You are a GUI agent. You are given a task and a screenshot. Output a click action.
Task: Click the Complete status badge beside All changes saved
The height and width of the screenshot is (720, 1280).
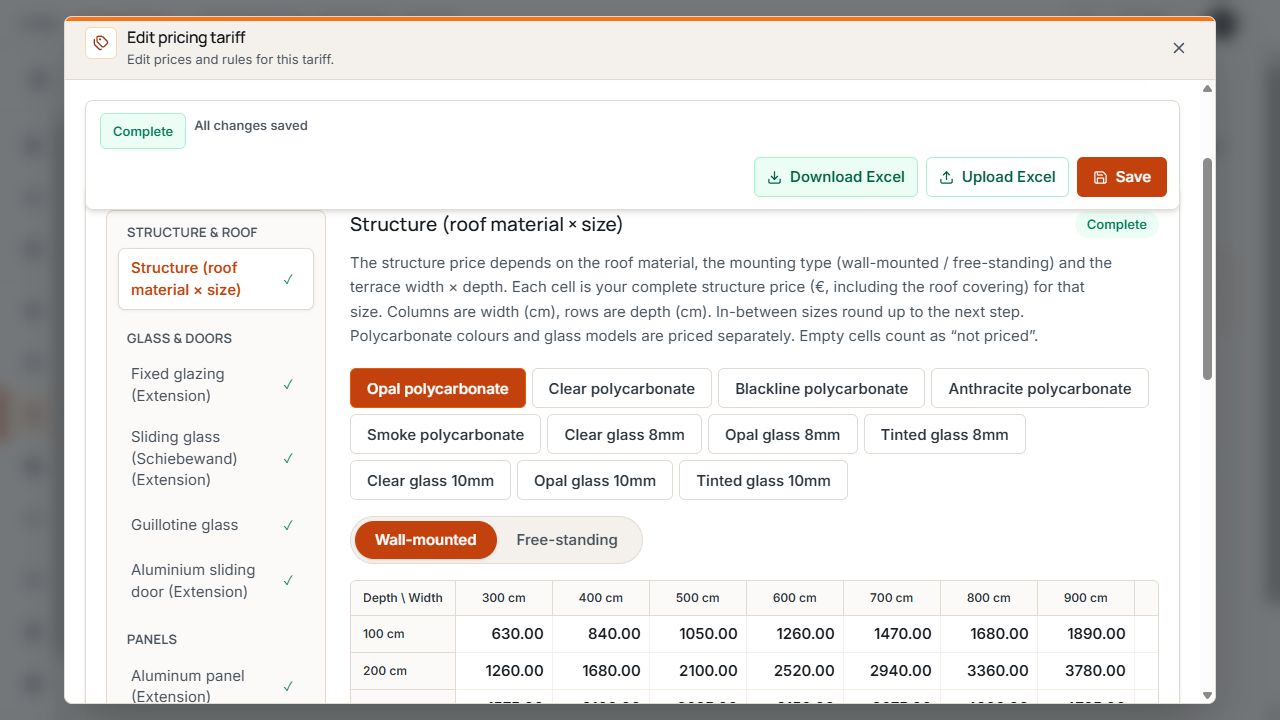(x=143, y=131)
